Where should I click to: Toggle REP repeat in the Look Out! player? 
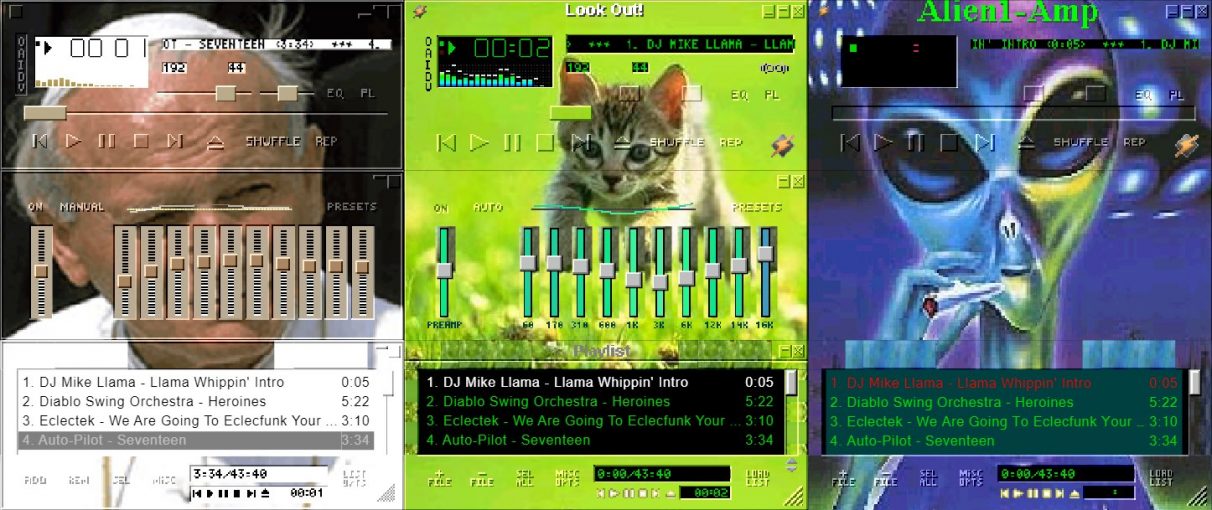(x=730, y=142)
